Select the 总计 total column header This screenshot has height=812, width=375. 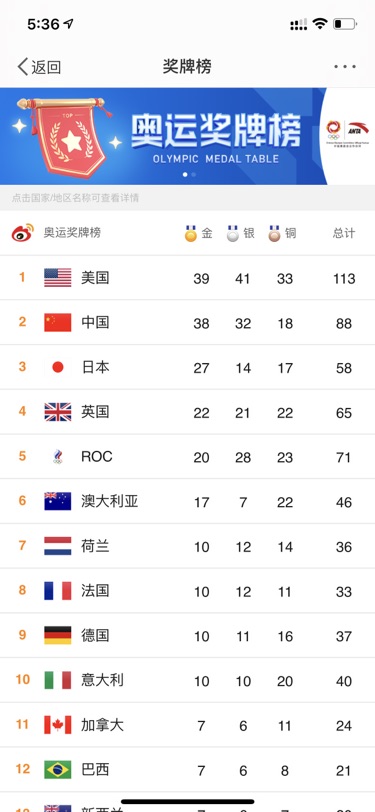tap(344, 233)
